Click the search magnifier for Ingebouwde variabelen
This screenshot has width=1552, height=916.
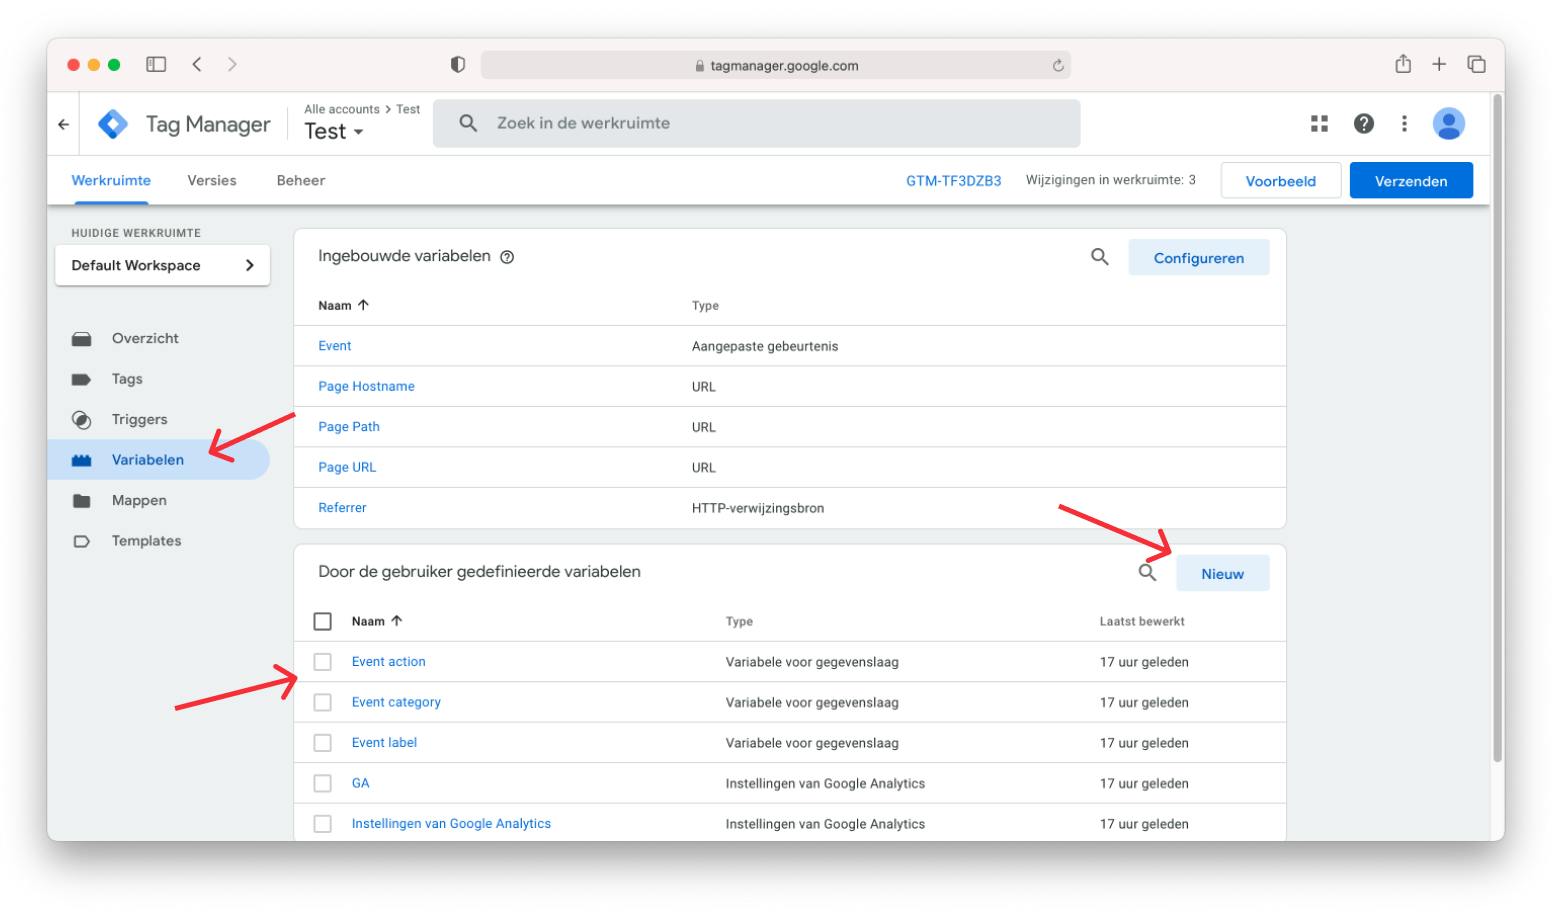pyautogui.click(x=1100, y=257)
